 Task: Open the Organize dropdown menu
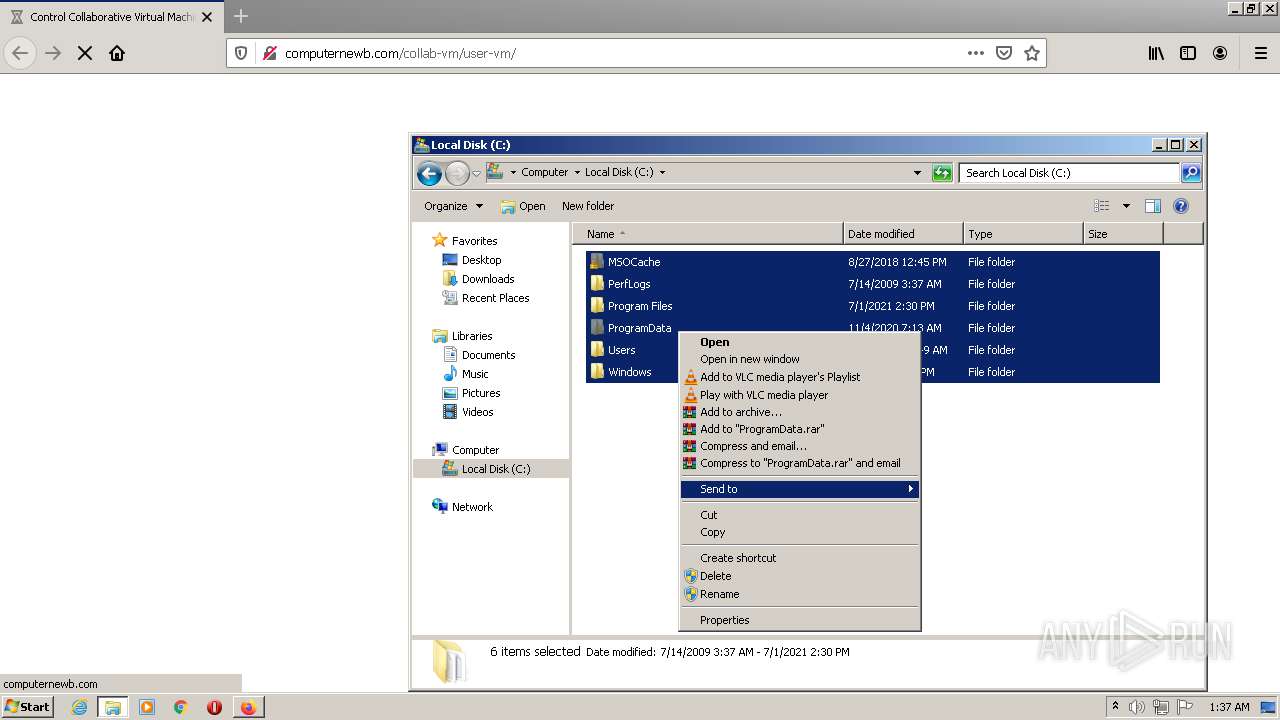453,206
